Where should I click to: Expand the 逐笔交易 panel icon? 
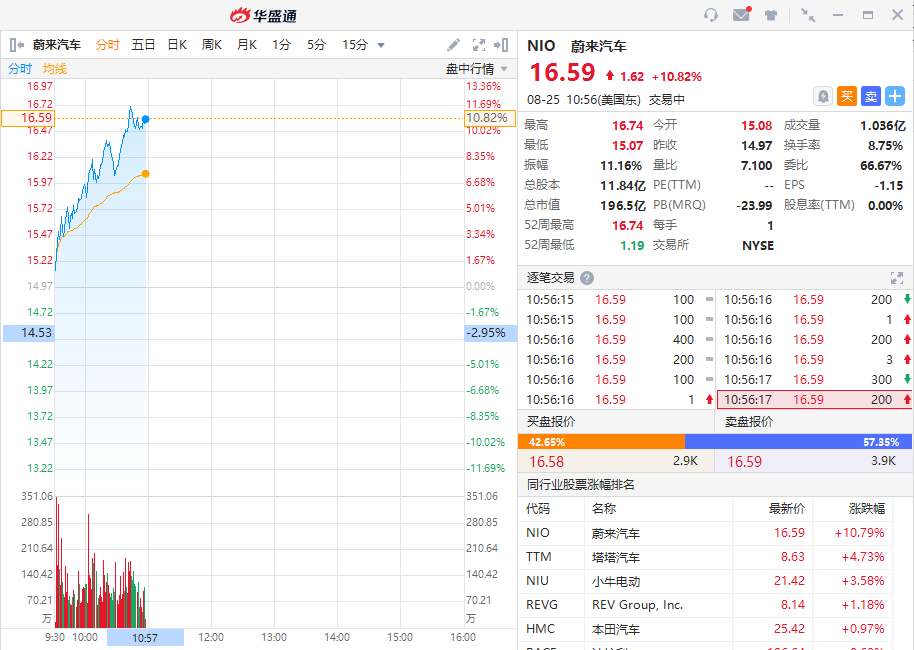click(x=897, y=278)
